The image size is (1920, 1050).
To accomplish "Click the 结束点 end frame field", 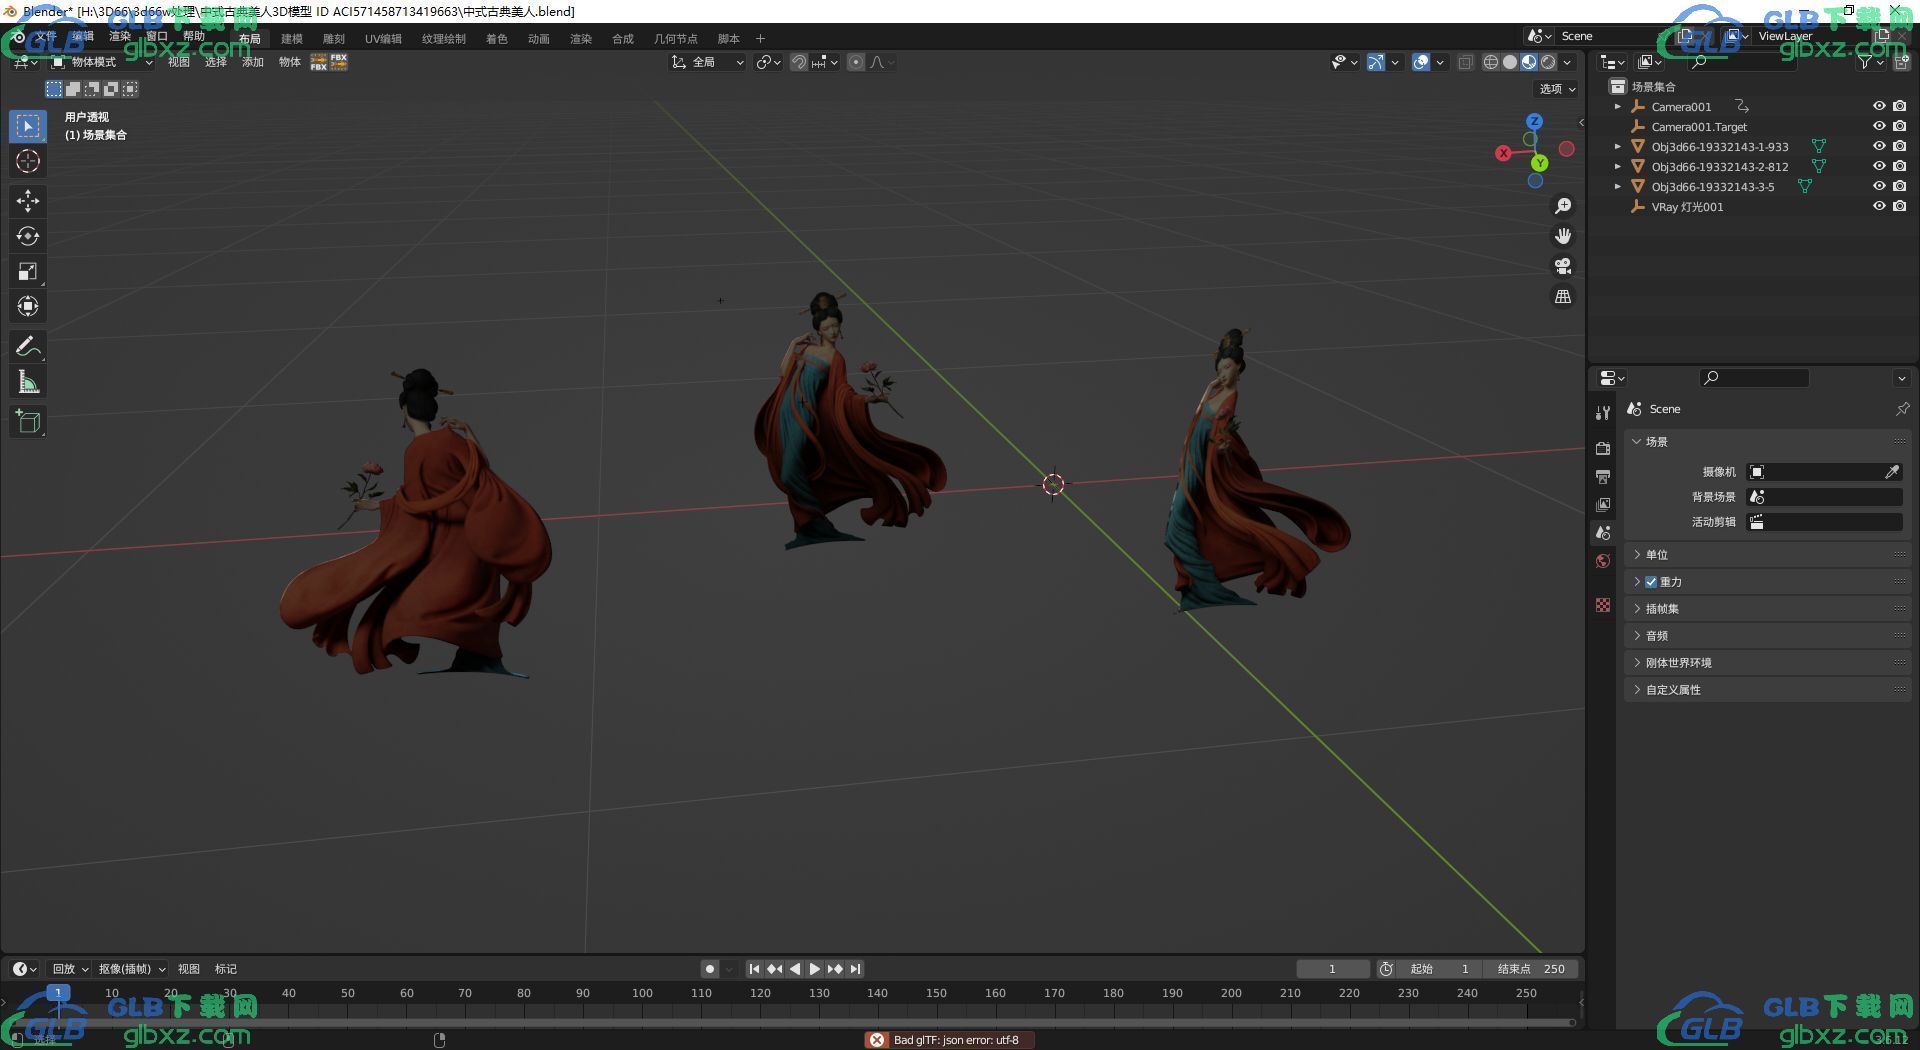I will pyautogui.click(x=1531, y=969).
